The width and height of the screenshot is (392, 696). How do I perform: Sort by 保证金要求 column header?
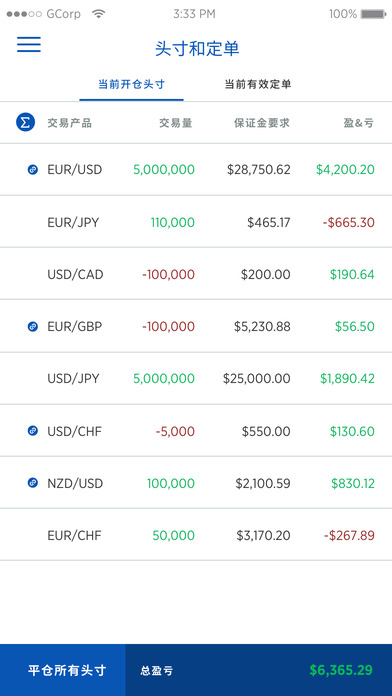262,123
